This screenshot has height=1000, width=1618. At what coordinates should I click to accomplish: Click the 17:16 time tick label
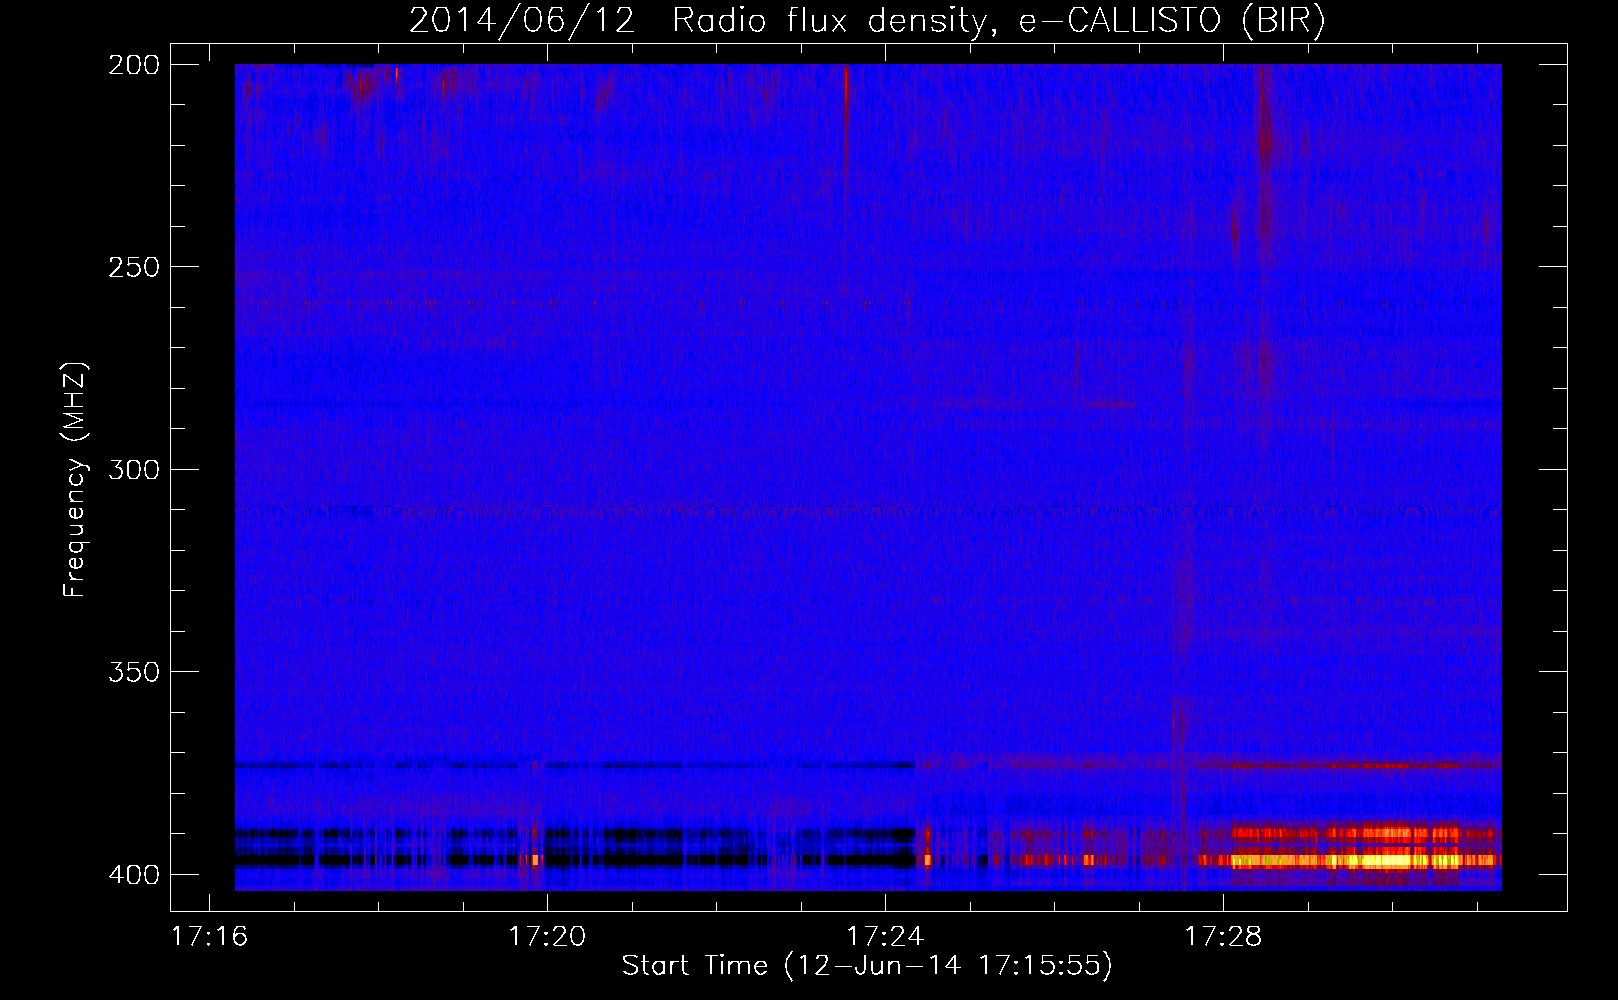tap(209, 937)
